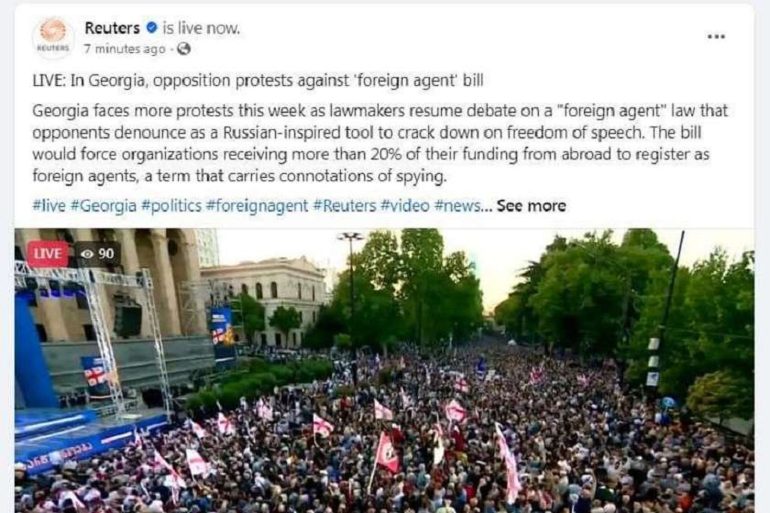Click the blue verified badge next to Reuters
Viewport: 770px width, 513px height.
tap(152, 28)
